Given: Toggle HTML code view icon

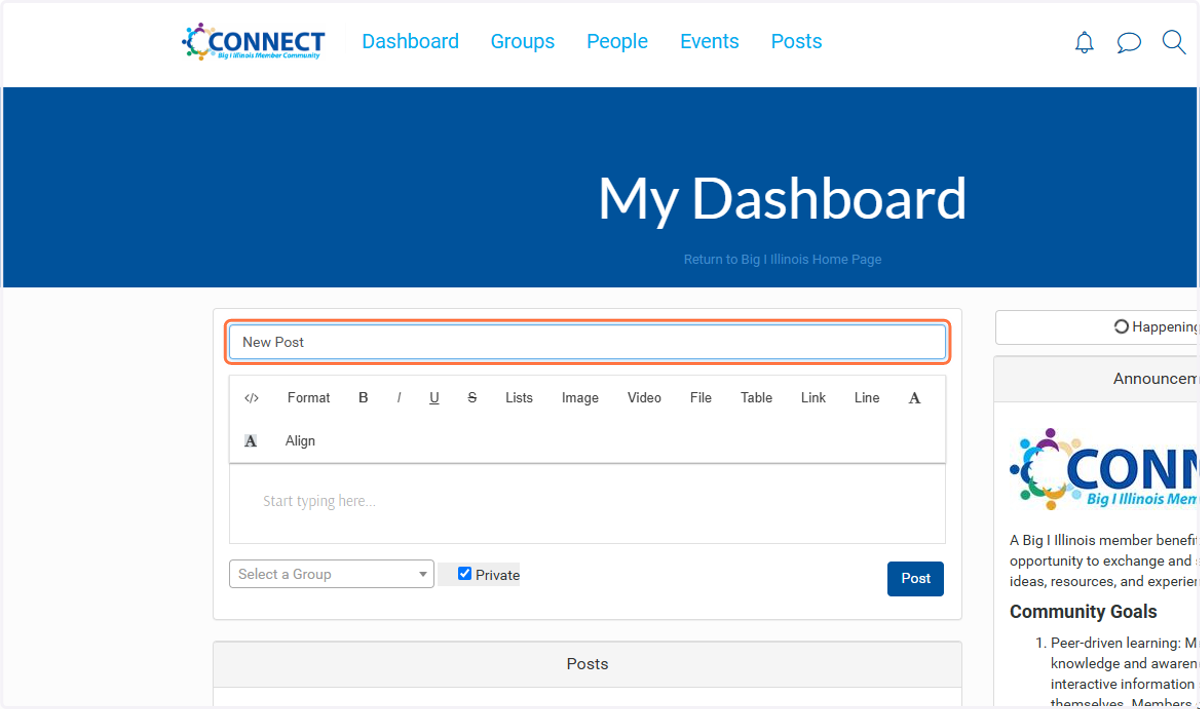Looking at the screenshot, I should [x=251, y=398].
